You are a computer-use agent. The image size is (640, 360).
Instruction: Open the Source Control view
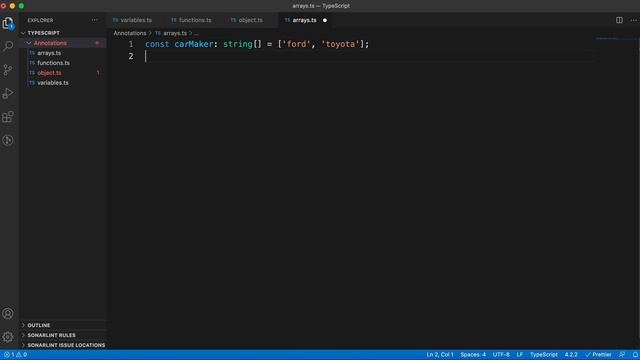tap(8, 70)
